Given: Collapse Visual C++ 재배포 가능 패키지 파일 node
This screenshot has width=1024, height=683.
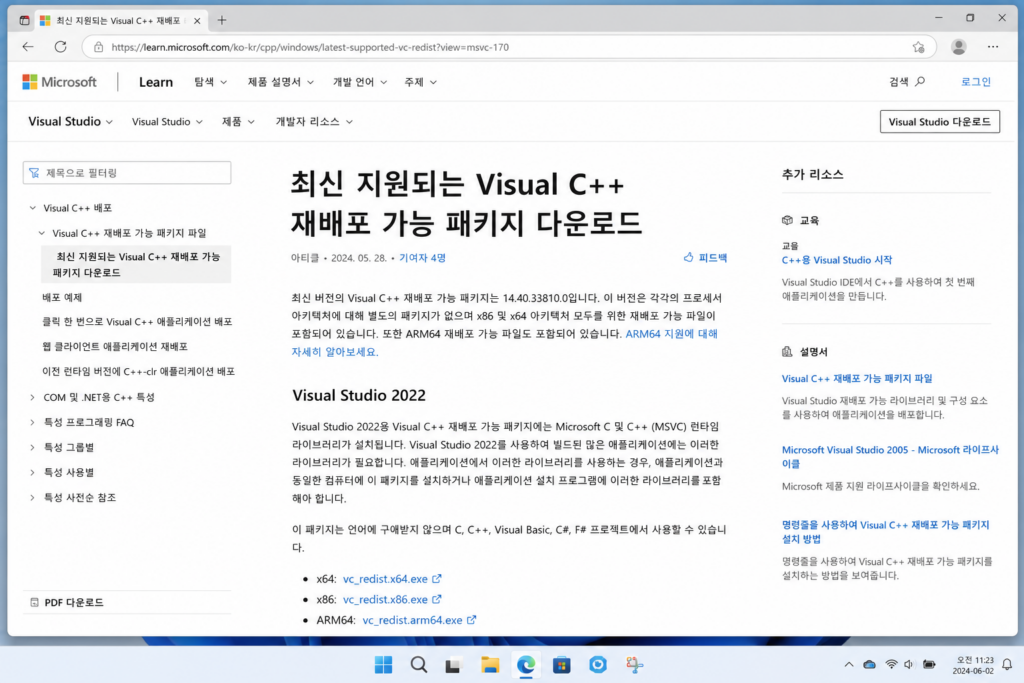Looking at the screenshot, I should coord(42,233).
